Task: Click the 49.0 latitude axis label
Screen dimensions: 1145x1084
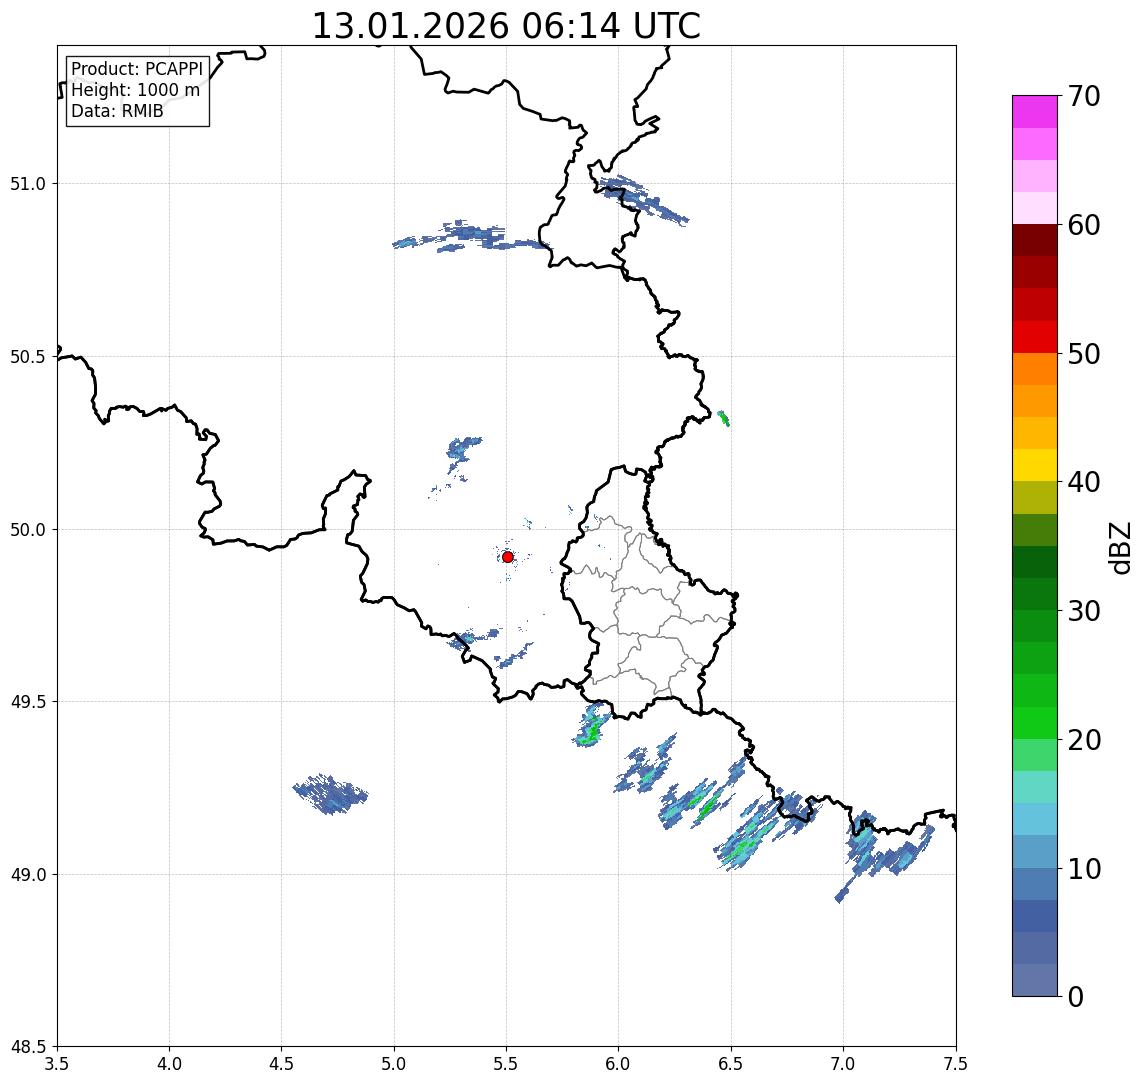Action: 27,874
